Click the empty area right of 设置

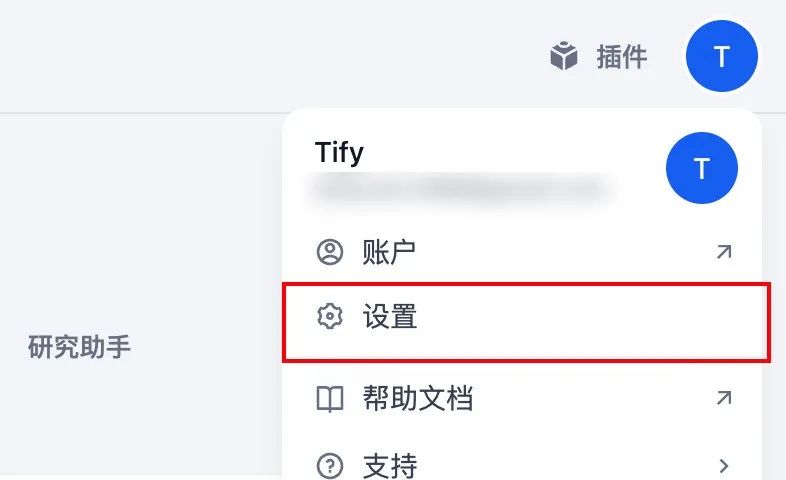tap(592, 321)
